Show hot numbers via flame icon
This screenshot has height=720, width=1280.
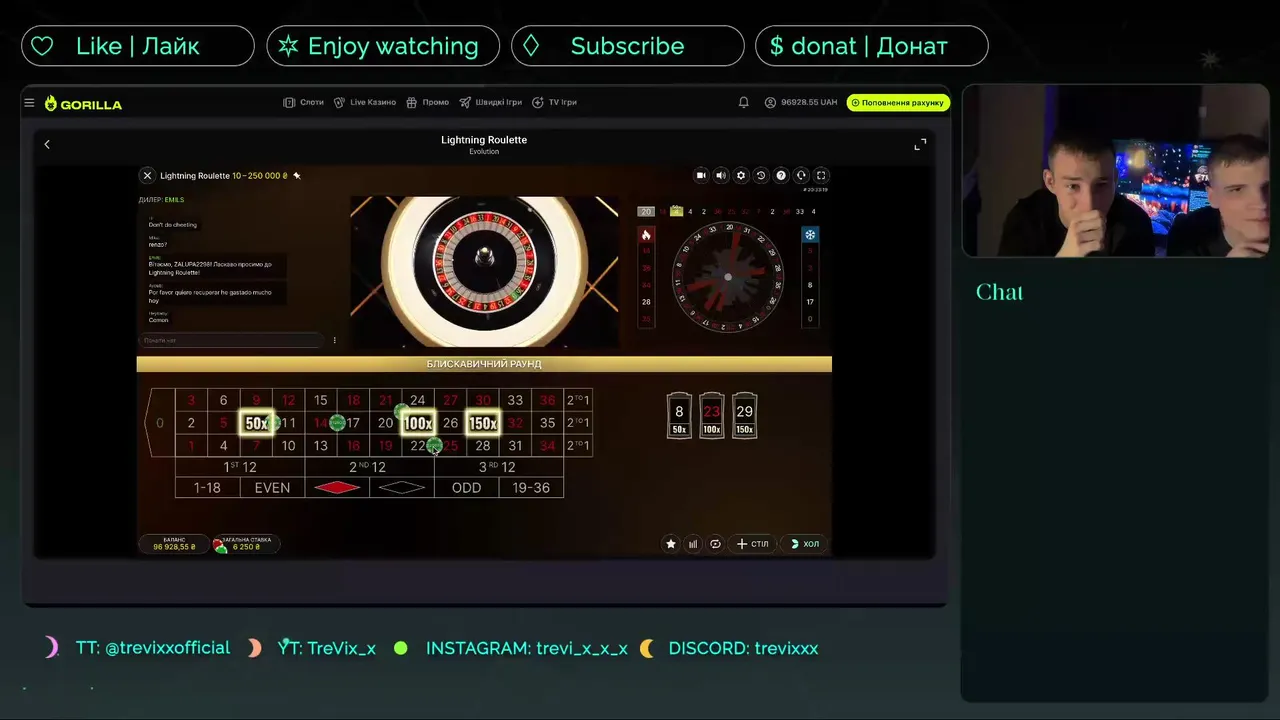pyautogui.click(x=646, y=235)
